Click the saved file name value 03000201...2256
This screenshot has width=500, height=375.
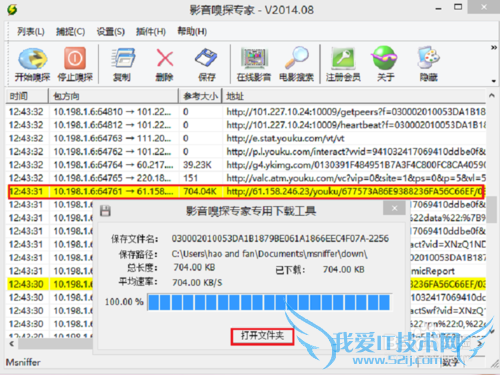tap(280, 239)
